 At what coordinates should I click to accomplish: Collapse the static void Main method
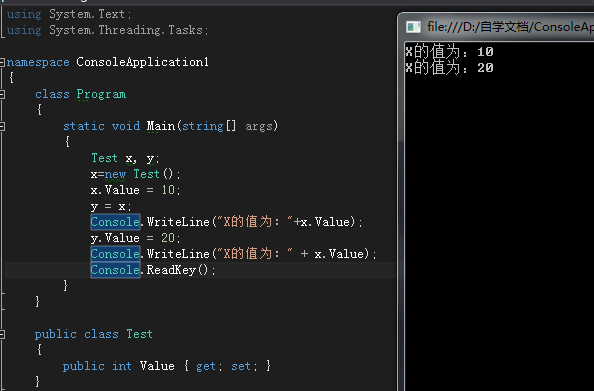click(2, 126)
